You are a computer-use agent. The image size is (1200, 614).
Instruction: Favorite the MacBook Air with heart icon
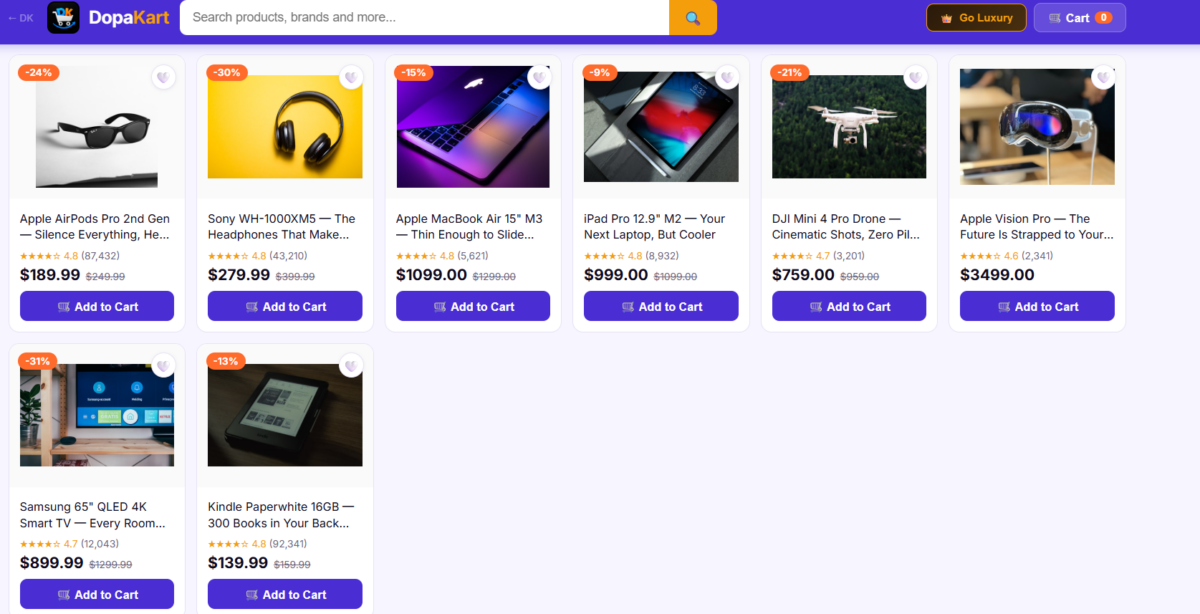pos(539,77)
